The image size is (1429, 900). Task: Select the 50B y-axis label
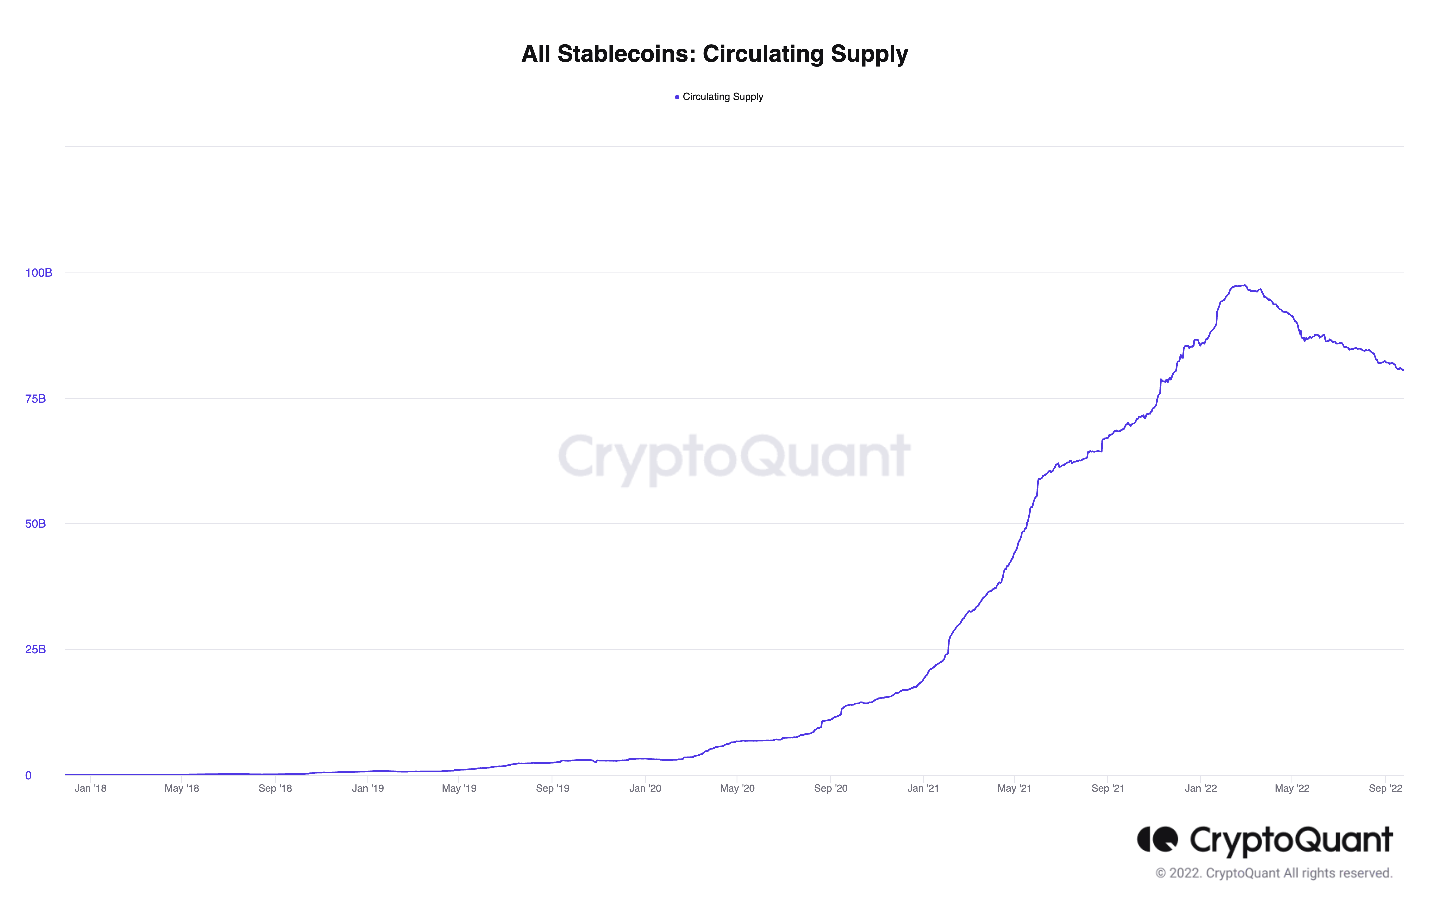tap(36, 524)
